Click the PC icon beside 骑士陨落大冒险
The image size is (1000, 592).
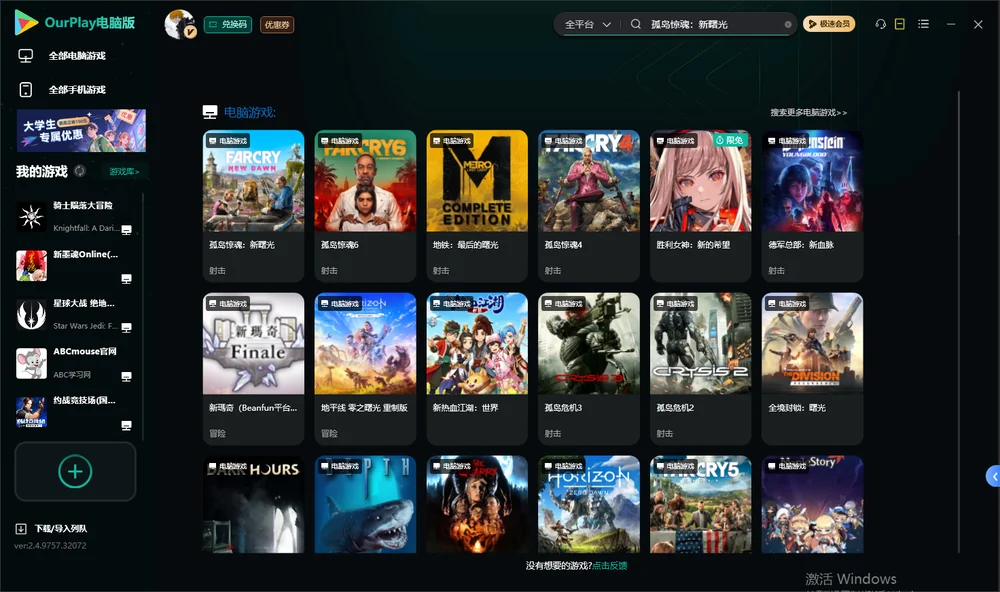point(126,230)
